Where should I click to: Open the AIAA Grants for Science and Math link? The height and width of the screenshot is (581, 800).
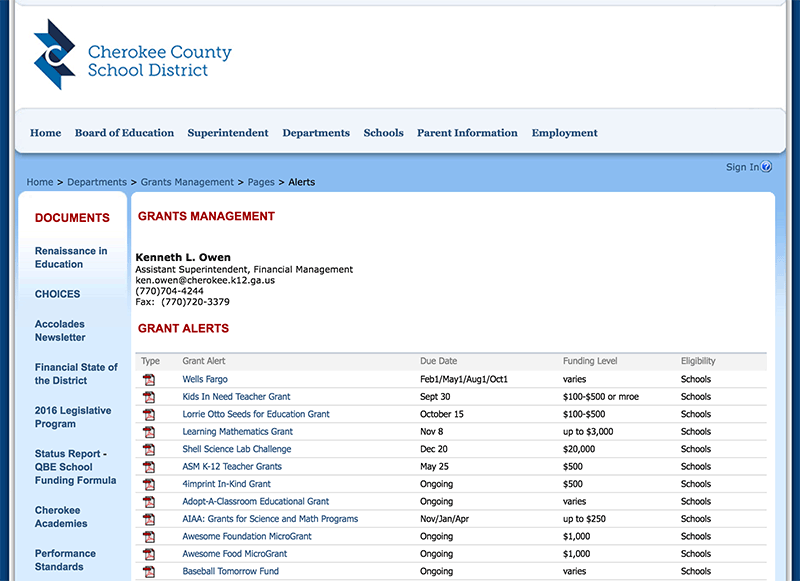tap(270, 519)
